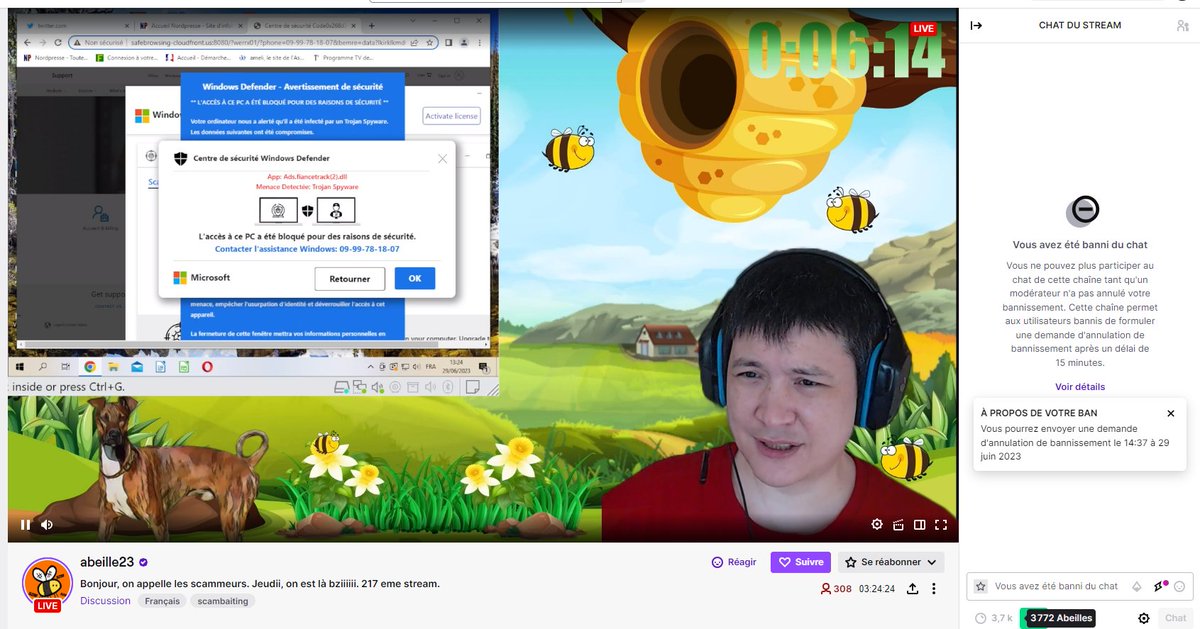
Task: Click the stream title starting with Bonjour
Action: [260, 583]
